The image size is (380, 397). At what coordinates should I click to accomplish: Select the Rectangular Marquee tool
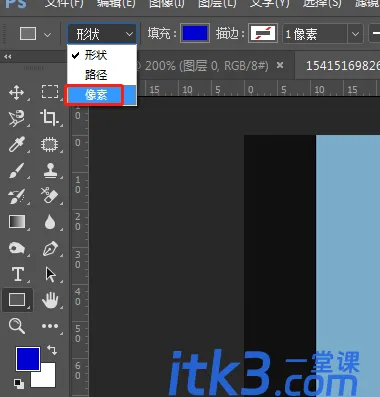pos(50,92)
